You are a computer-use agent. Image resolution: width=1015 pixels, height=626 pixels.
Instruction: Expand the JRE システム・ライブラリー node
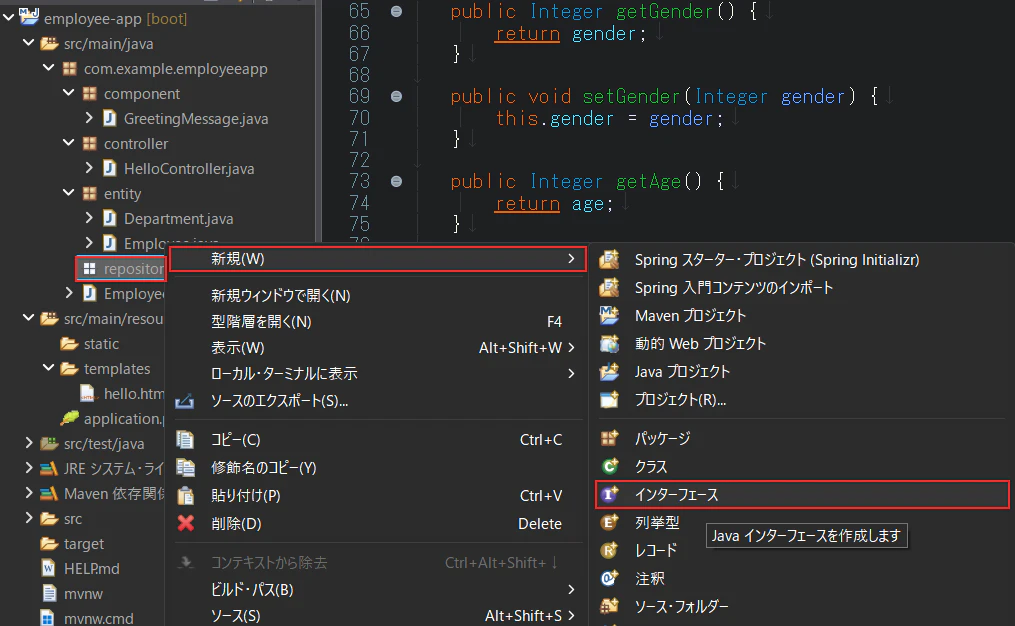[x=28, y=468]
